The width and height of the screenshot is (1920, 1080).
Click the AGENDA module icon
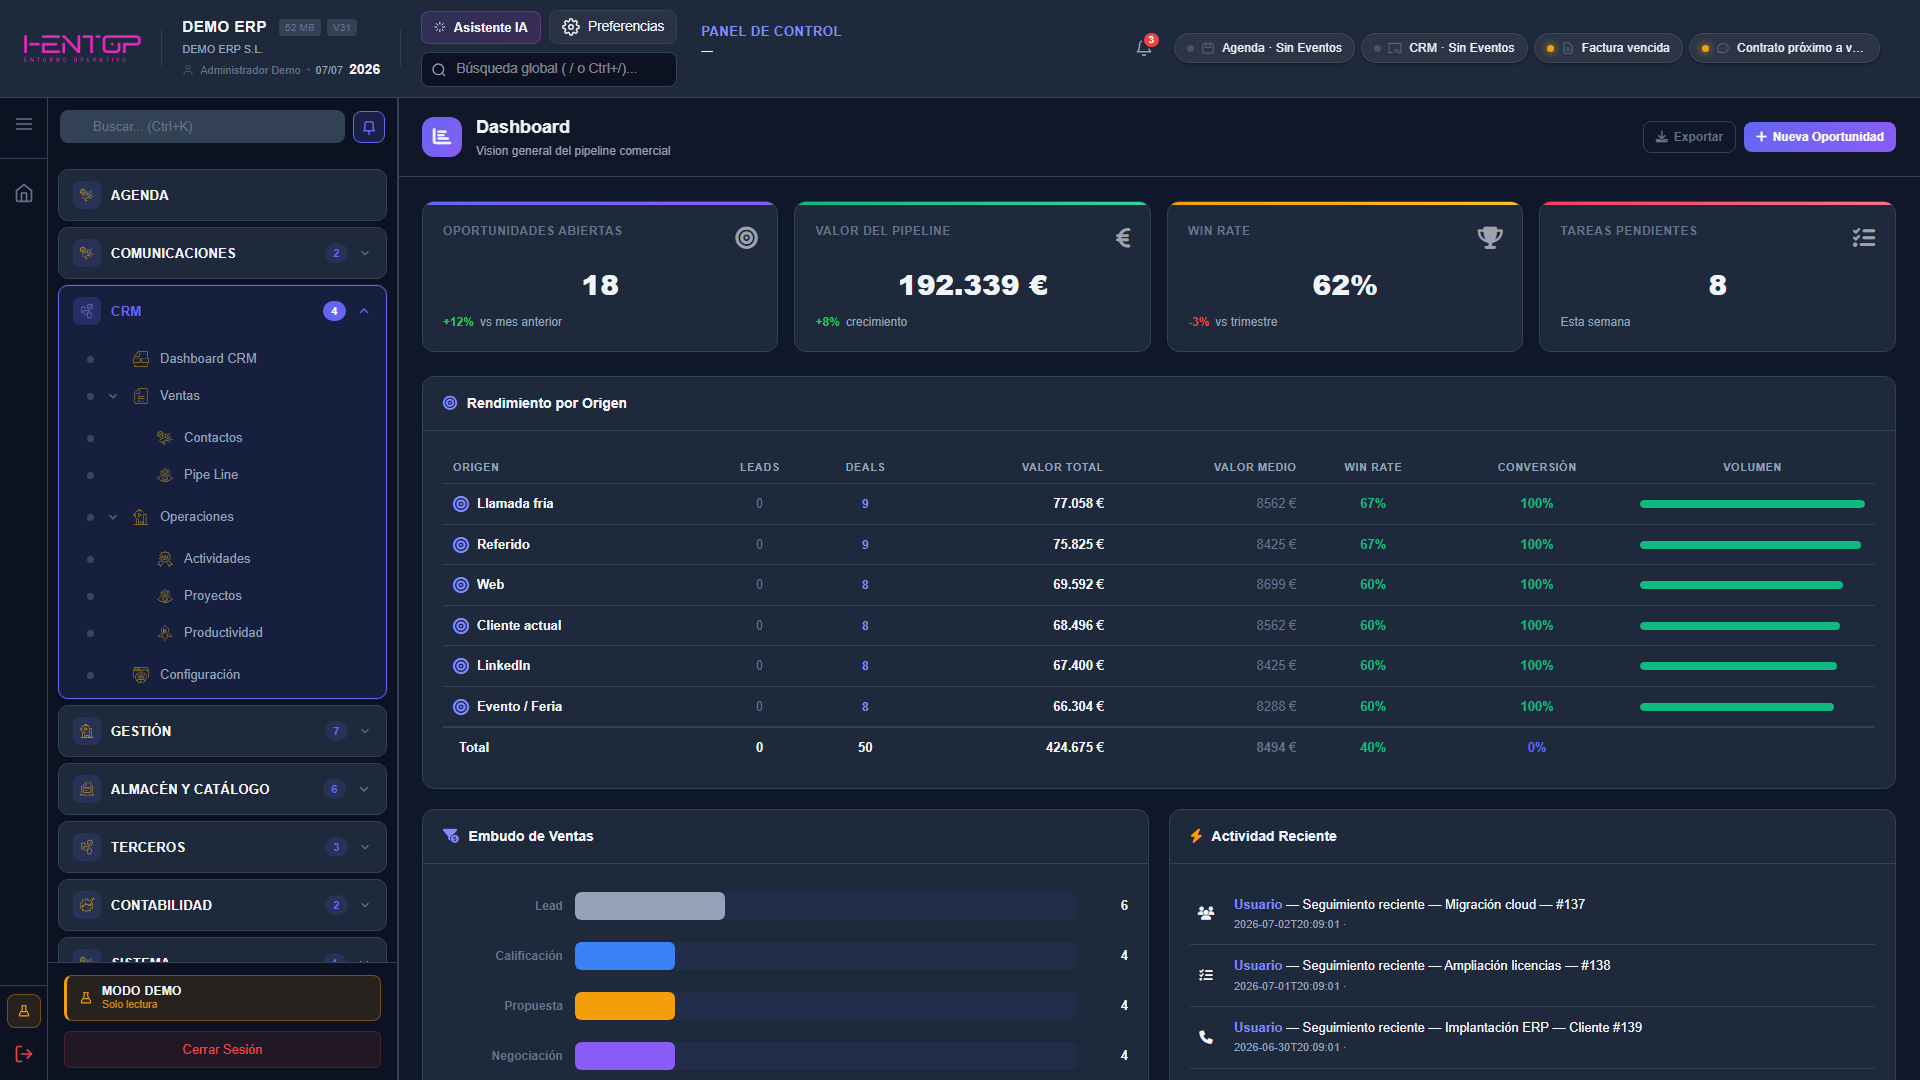pyautogui.click(x=87, y=195)
